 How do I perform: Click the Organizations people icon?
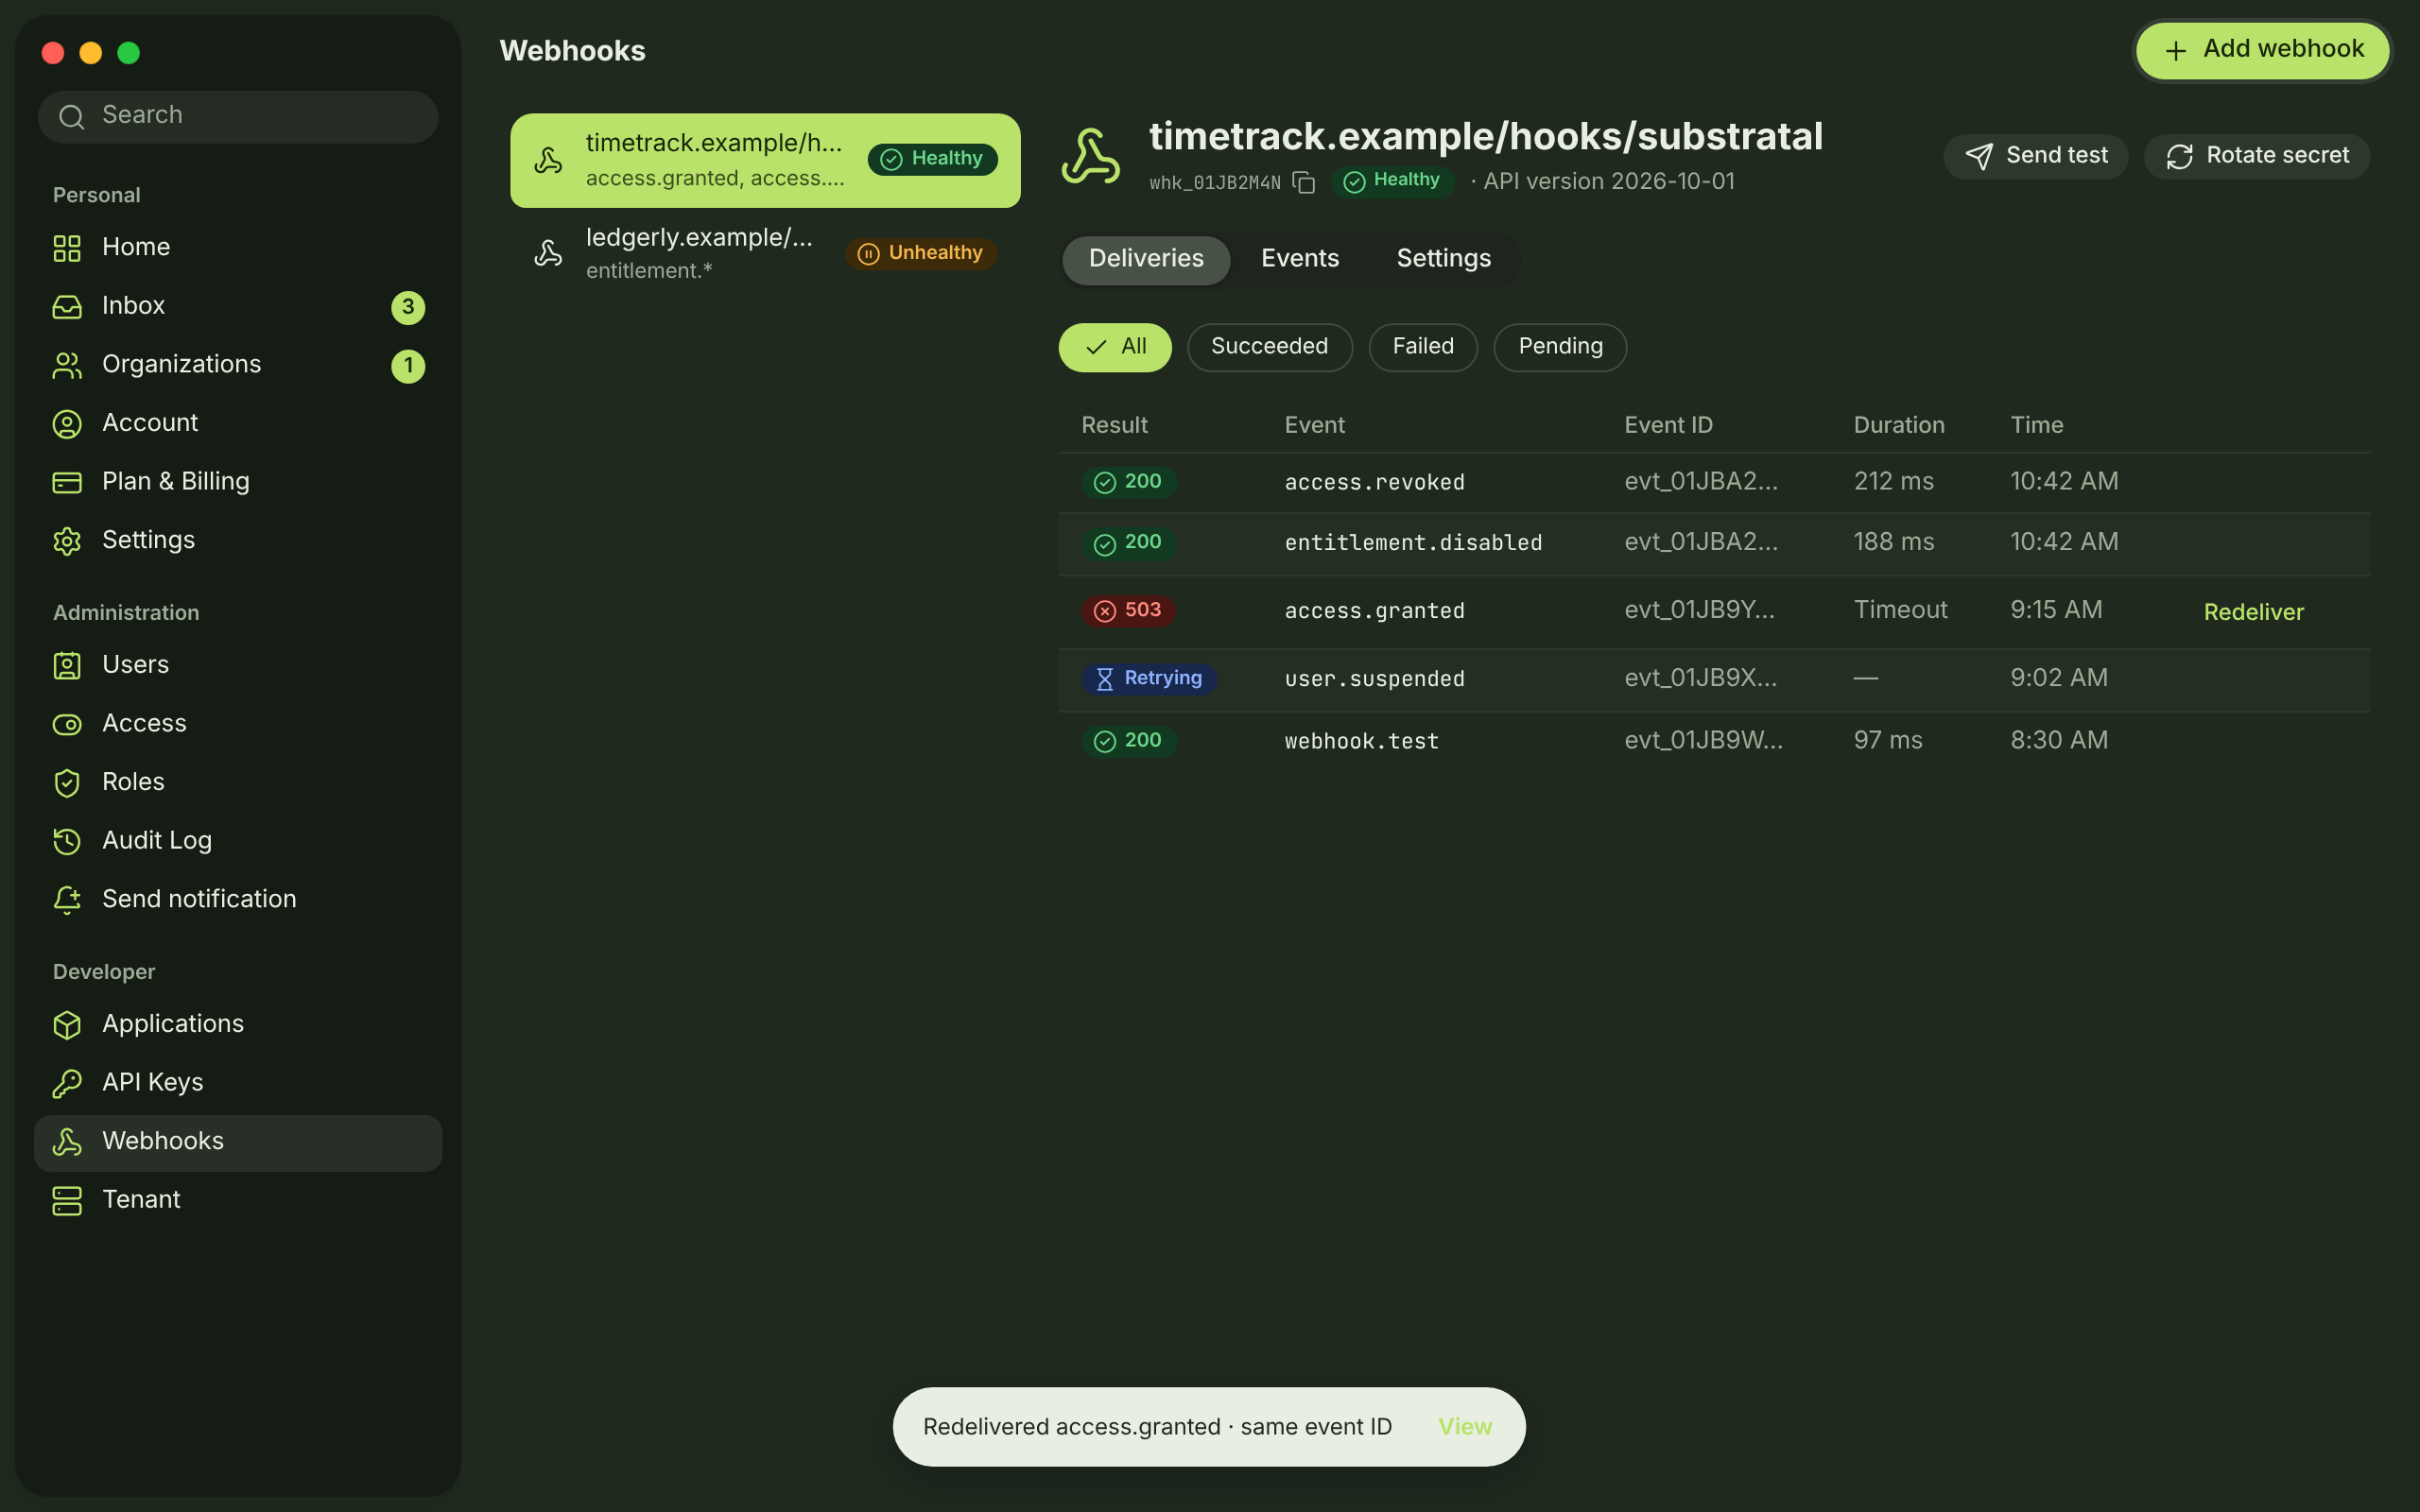click(x=67, y=365)
